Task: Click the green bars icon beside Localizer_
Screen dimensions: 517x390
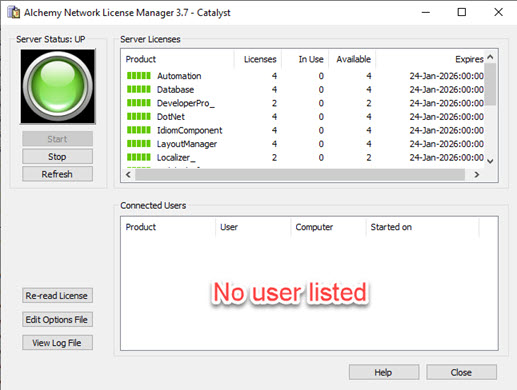Action: (139, 157)
